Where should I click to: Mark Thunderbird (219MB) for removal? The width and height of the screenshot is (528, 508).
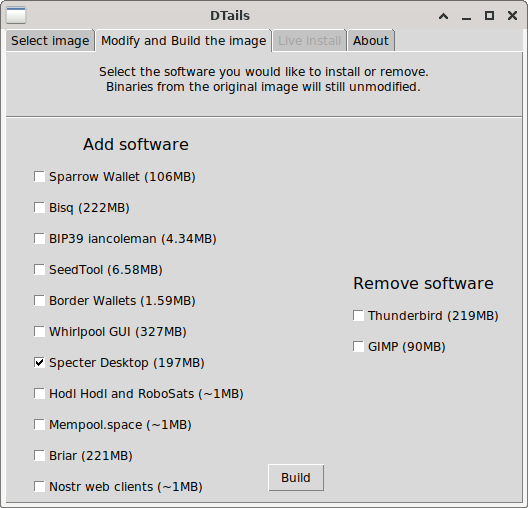(x=358, y=316)
